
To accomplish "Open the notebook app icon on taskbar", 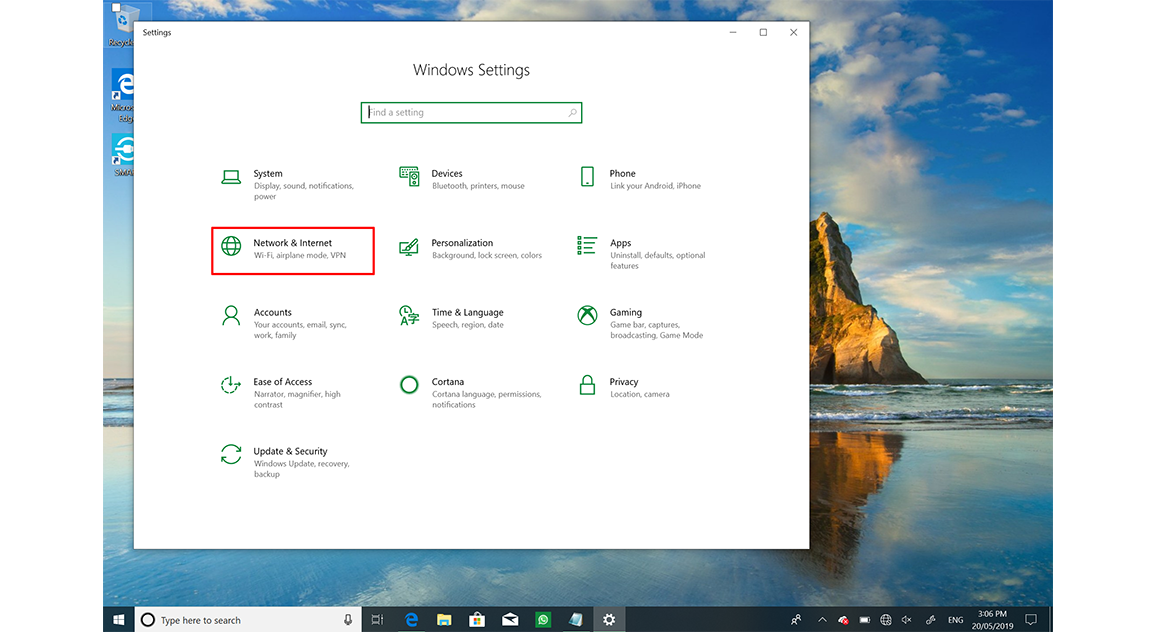I will 576,619.
